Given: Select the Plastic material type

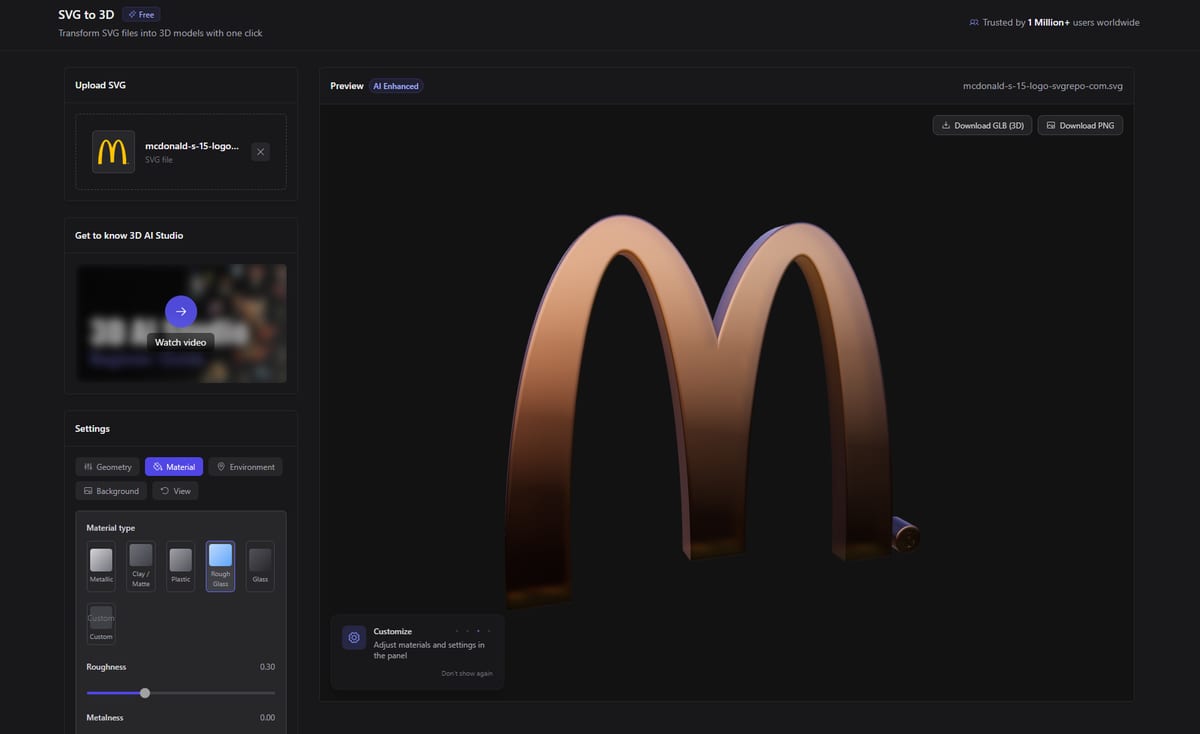Looking at the screenshot, I should tap(180, 566).
